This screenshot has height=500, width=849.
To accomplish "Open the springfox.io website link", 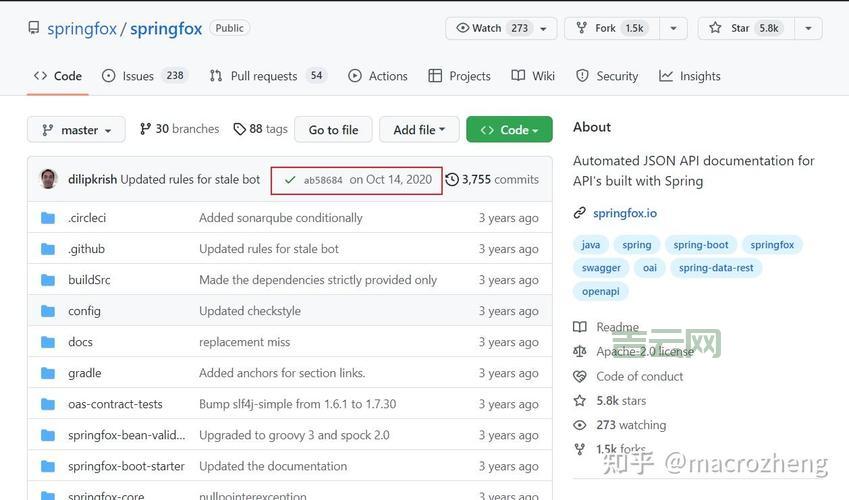I will point(624,213).
